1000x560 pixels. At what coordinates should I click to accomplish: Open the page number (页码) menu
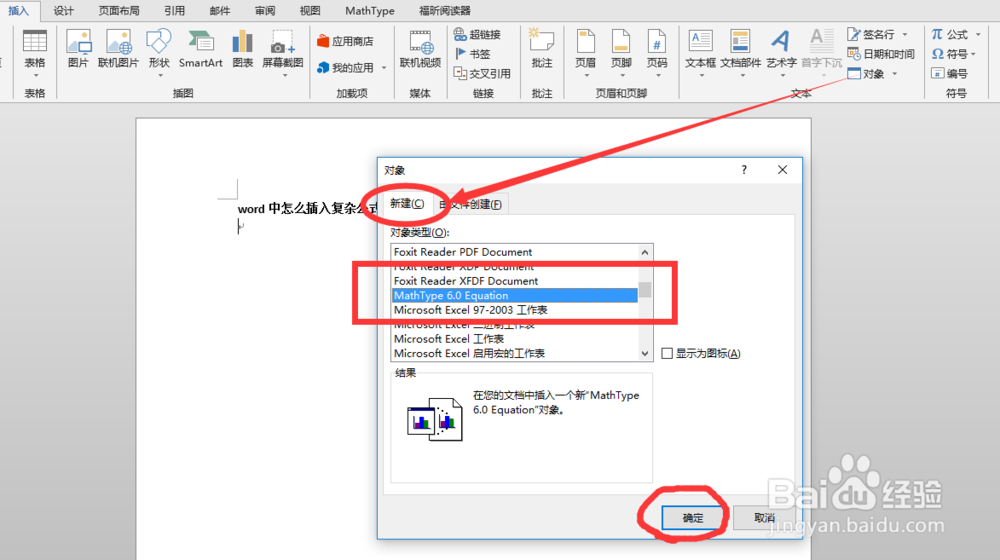click(657, 52)
